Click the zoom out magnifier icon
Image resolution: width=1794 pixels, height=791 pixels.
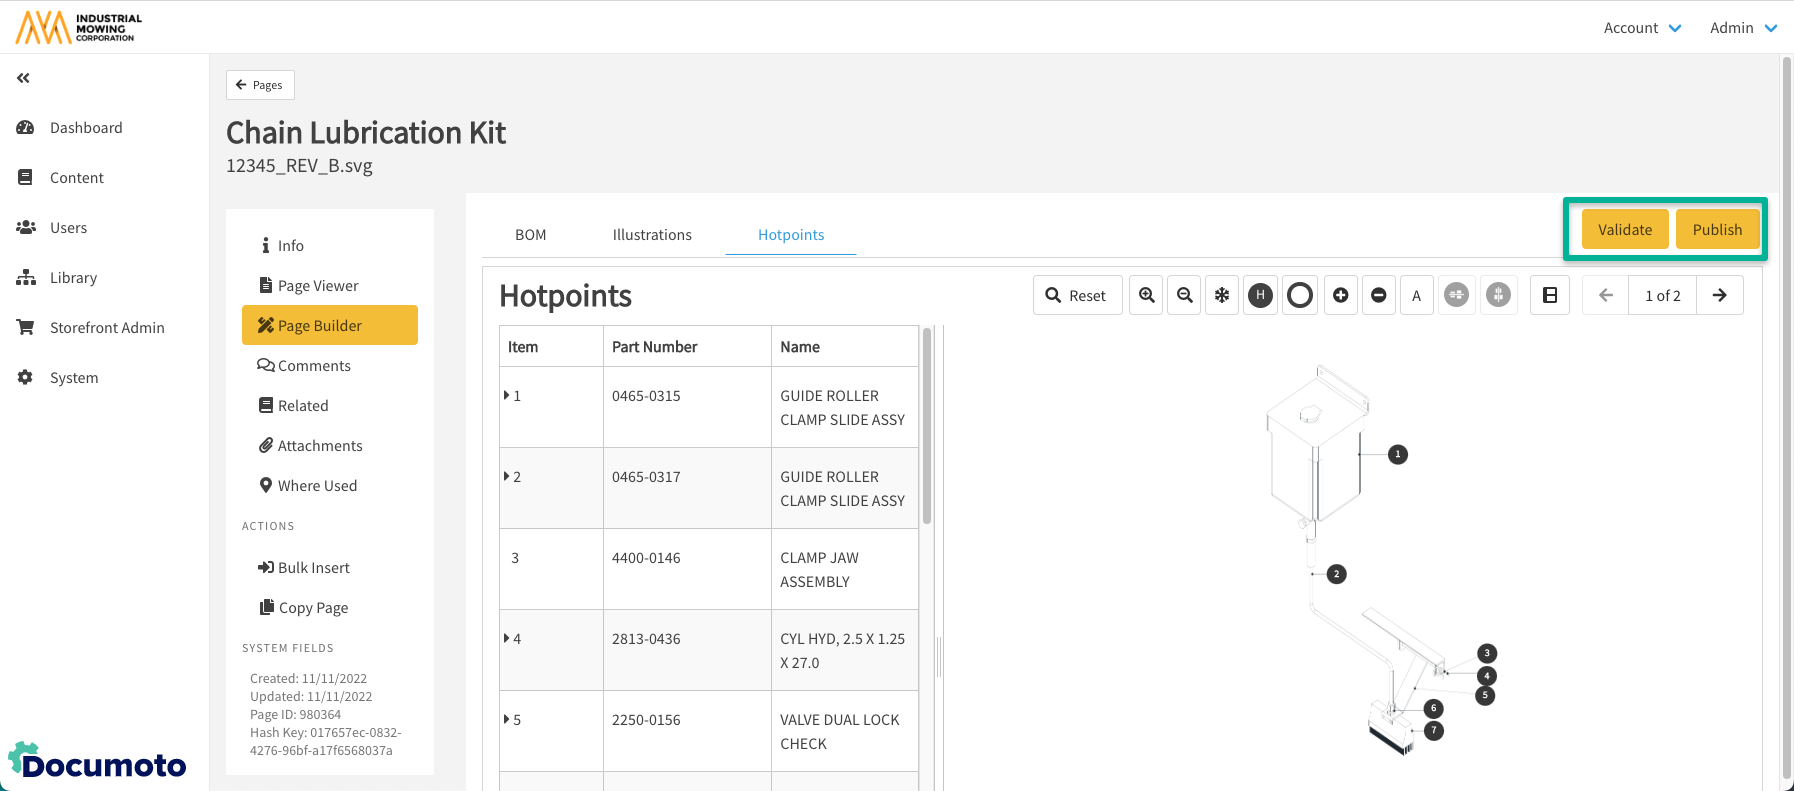coord(1185,295)
